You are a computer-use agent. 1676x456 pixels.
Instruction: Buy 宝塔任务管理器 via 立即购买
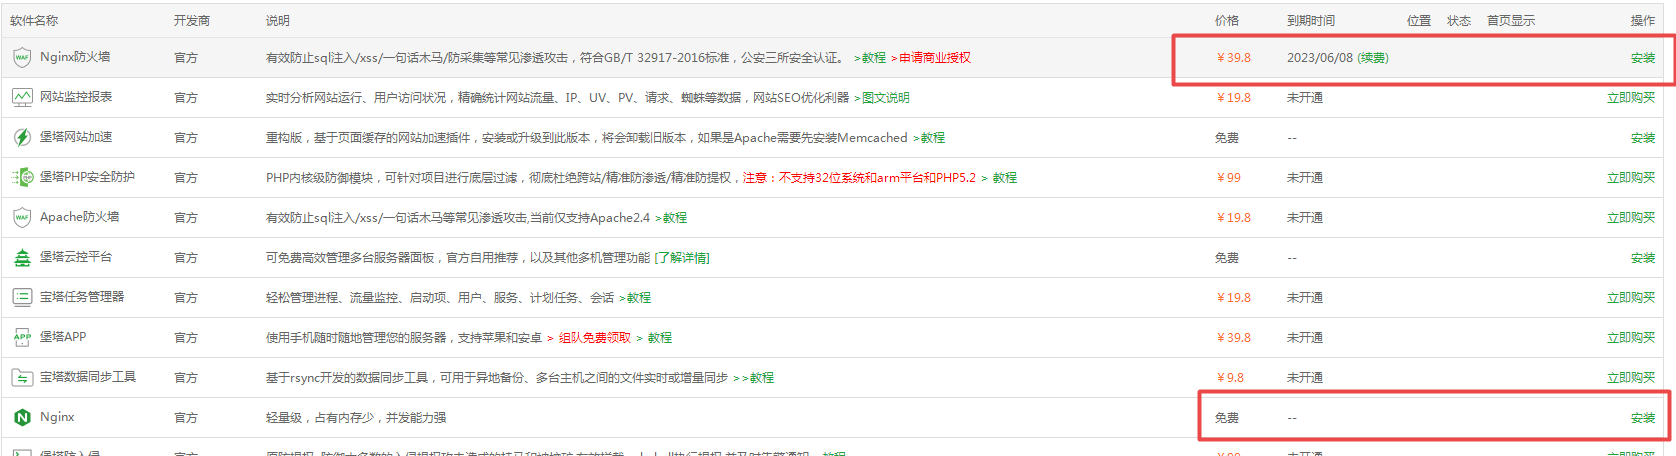tap(1631, 298)
